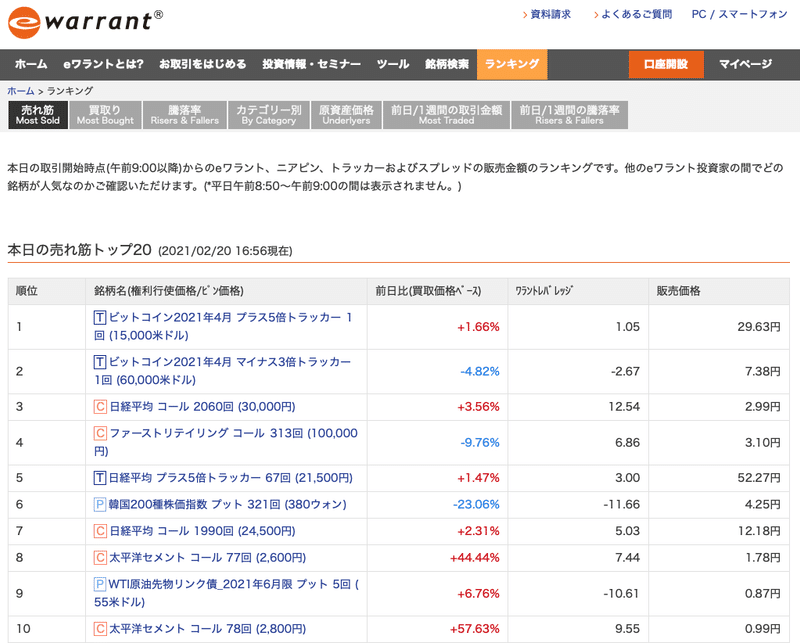Open the マイページ menu item
Viewport: 800px width, 643px height.
(x=745, y=64)
